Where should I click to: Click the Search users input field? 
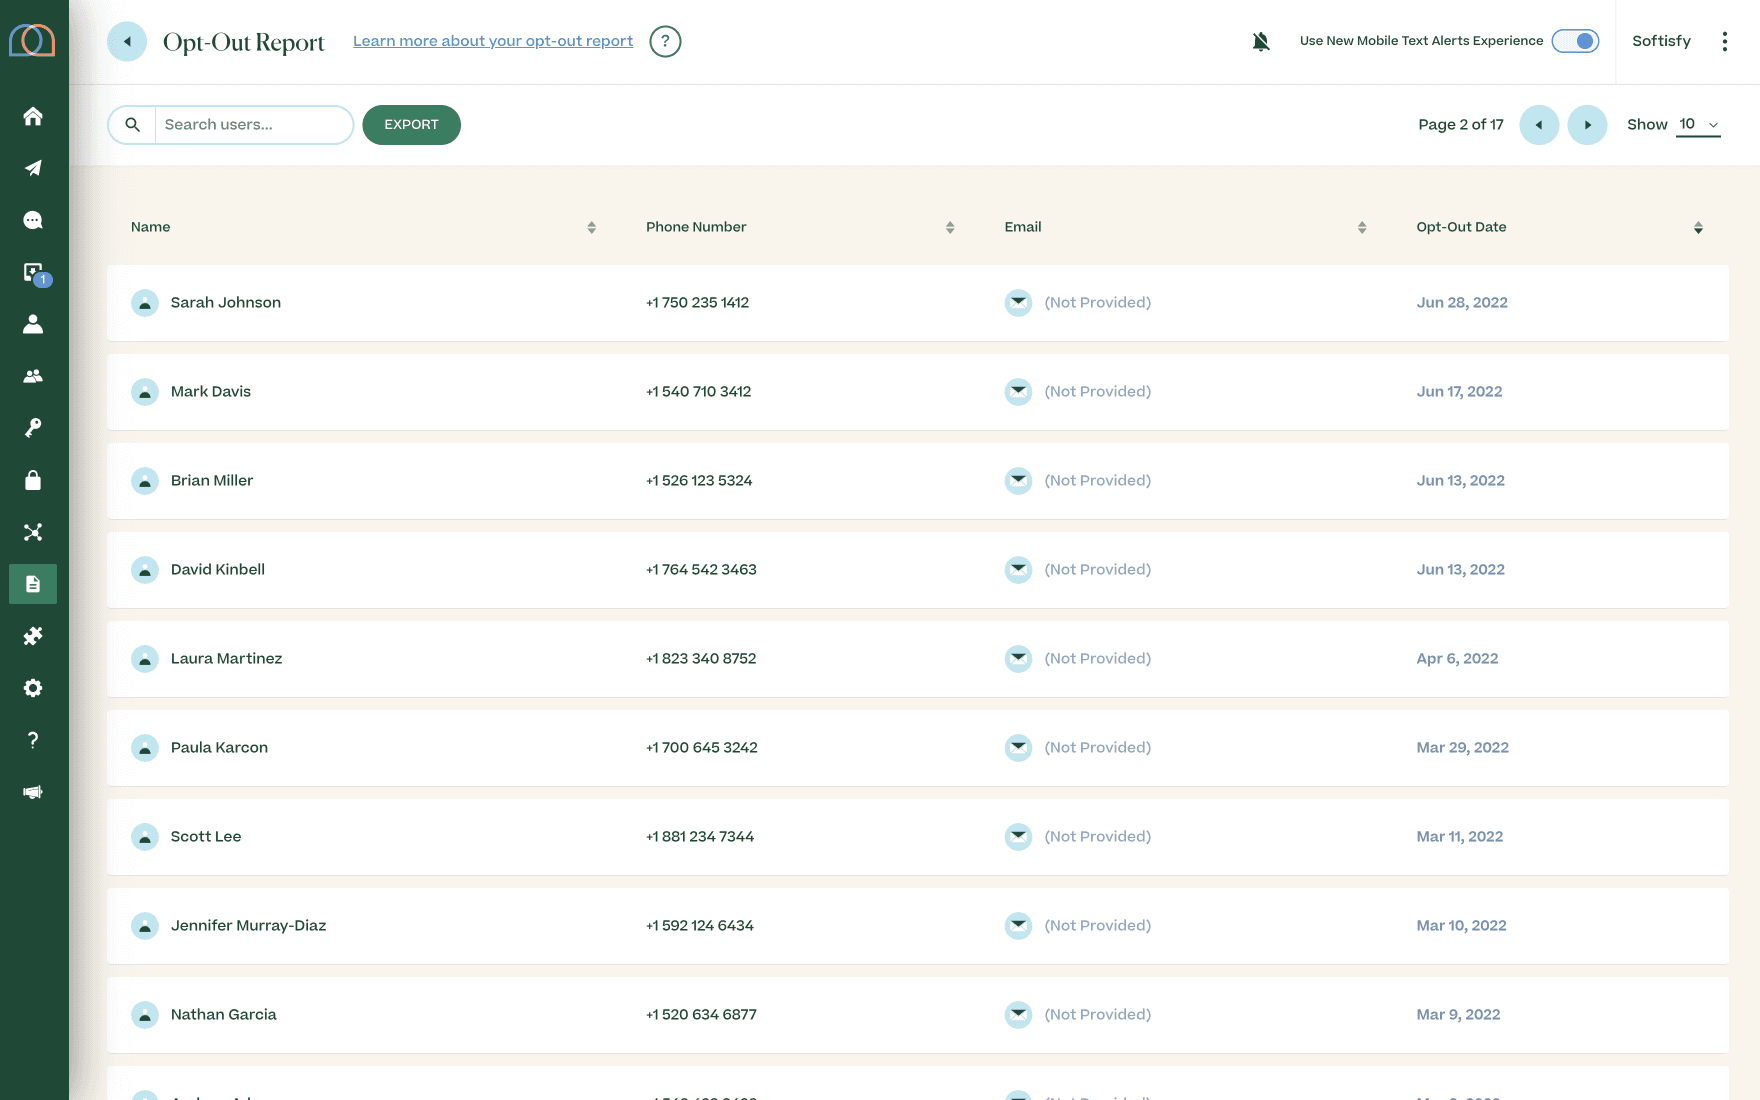point(253,125)
